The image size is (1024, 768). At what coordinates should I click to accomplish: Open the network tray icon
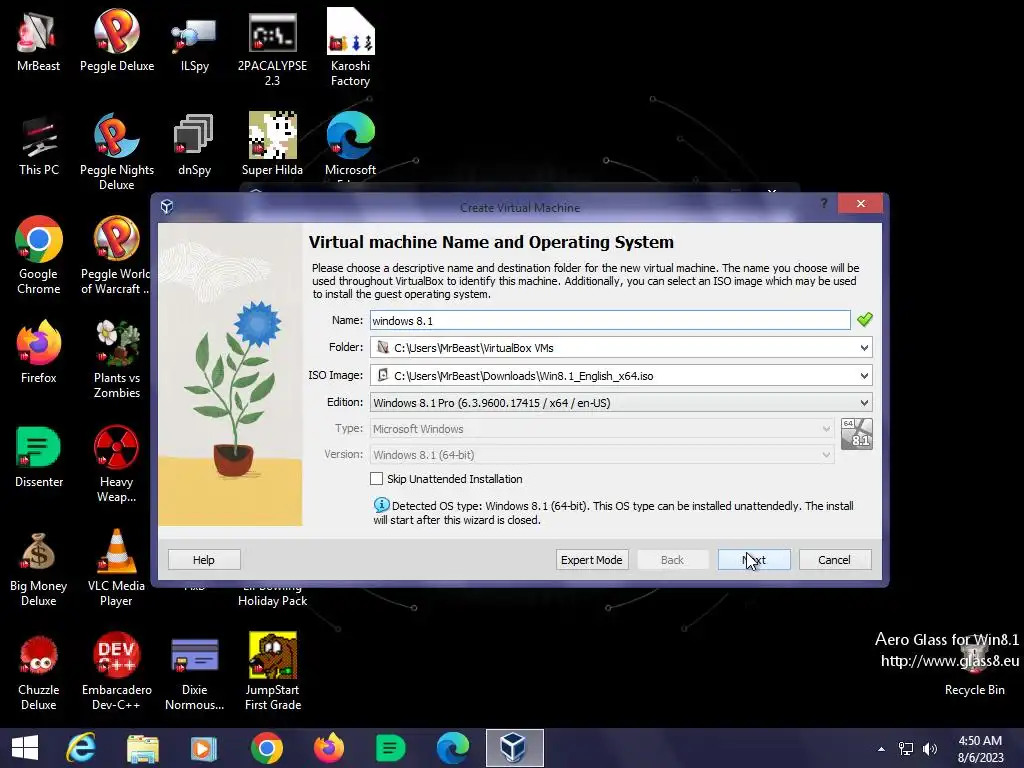[x=906, y=749]
